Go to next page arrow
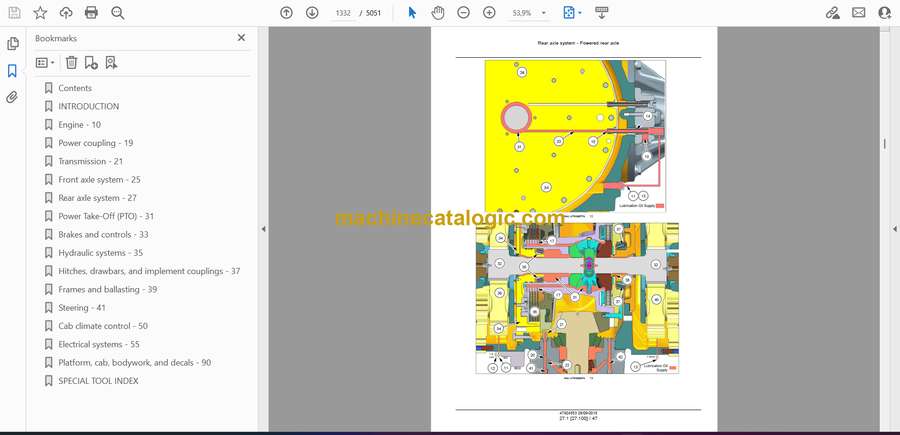 pyautogui.click(x=312, y=13)
